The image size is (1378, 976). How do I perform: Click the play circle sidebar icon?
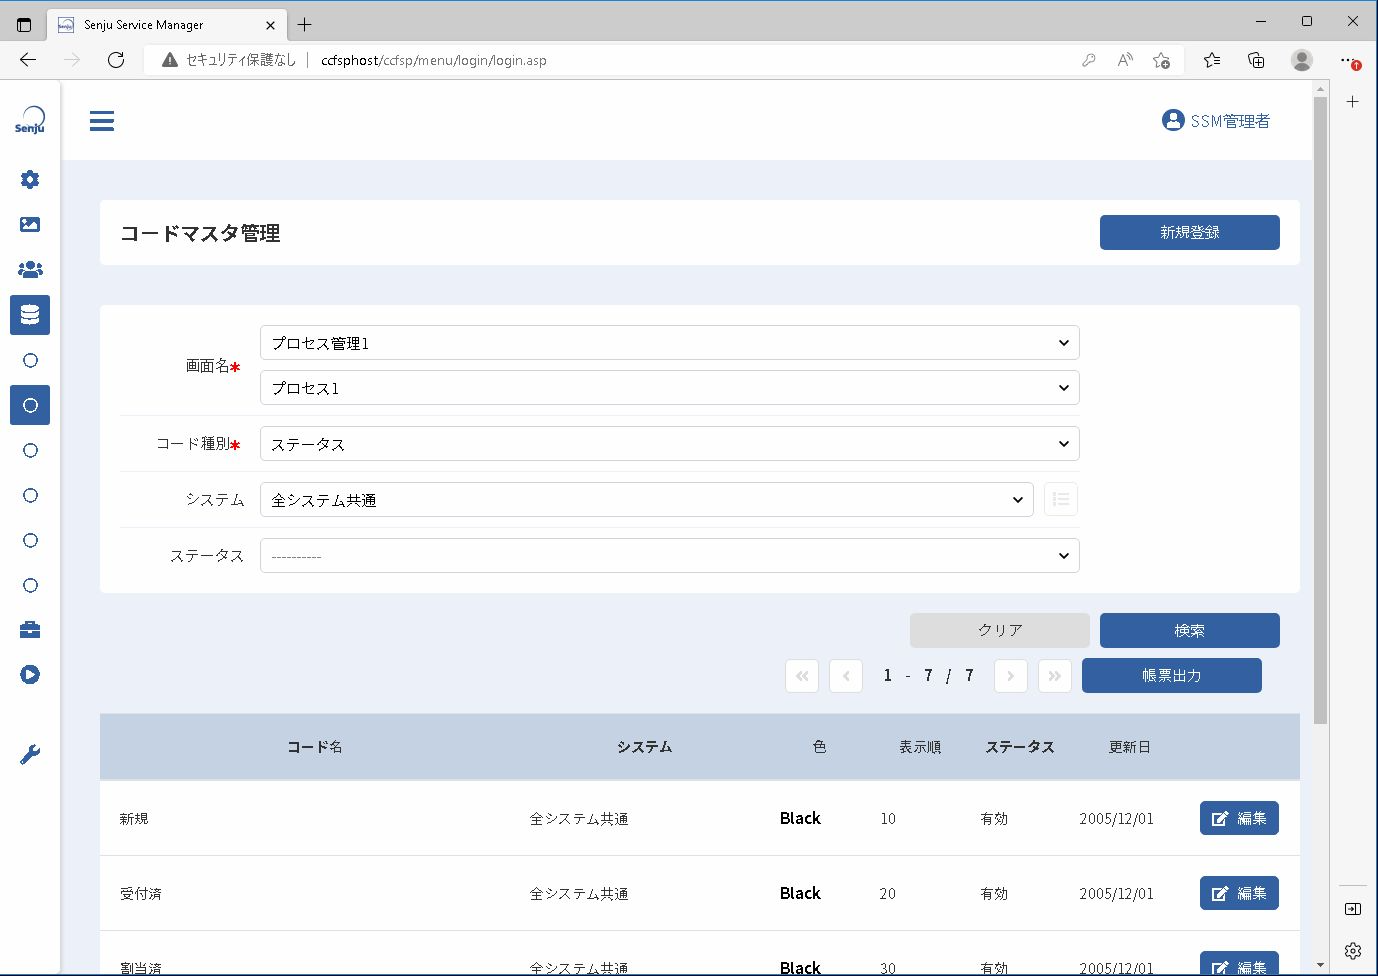30,674
